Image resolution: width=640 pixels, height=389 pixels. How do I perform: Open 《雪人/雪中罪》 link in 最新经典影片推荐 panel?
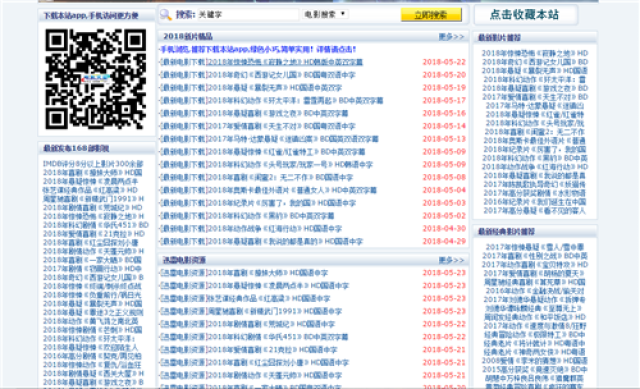tap(535, 247)
